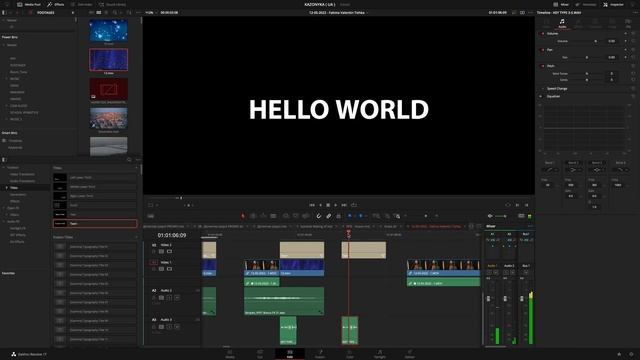Image resolution: width=640 pixels, height=360 pixels.
Task: Click the Play reverse button in viewer
Action: [x=320, y=205]
